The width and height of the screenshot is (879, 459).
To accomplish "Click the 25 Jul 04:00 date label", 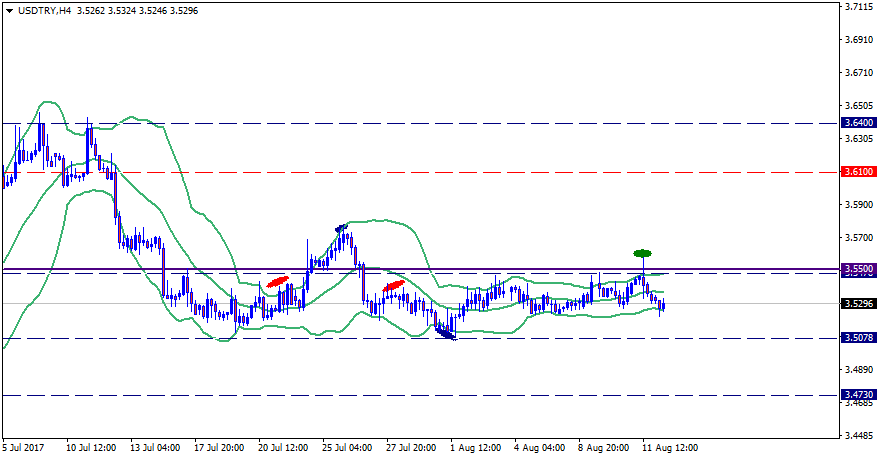I will (x=348, y=448).
